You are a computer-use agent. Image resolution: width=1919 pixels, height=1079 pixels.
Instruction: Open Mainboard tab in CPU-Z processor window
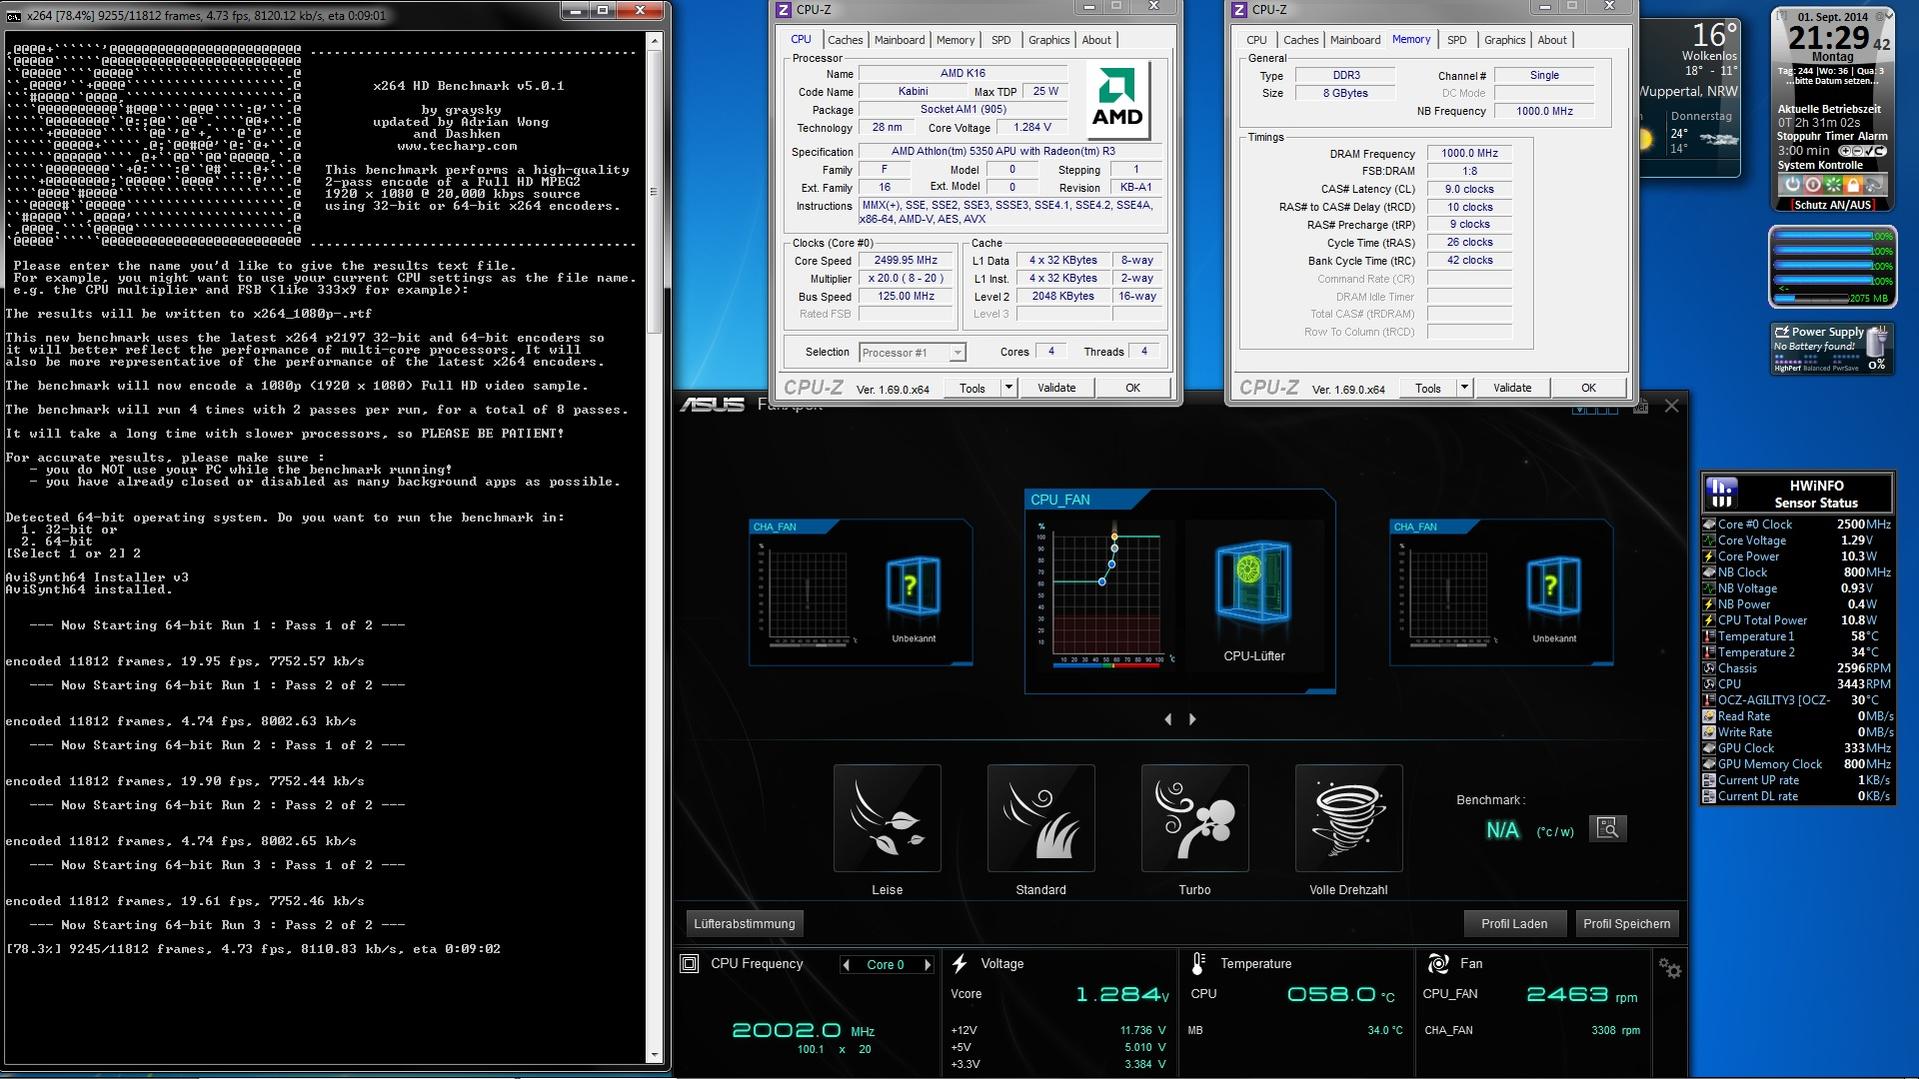point(899,40)
